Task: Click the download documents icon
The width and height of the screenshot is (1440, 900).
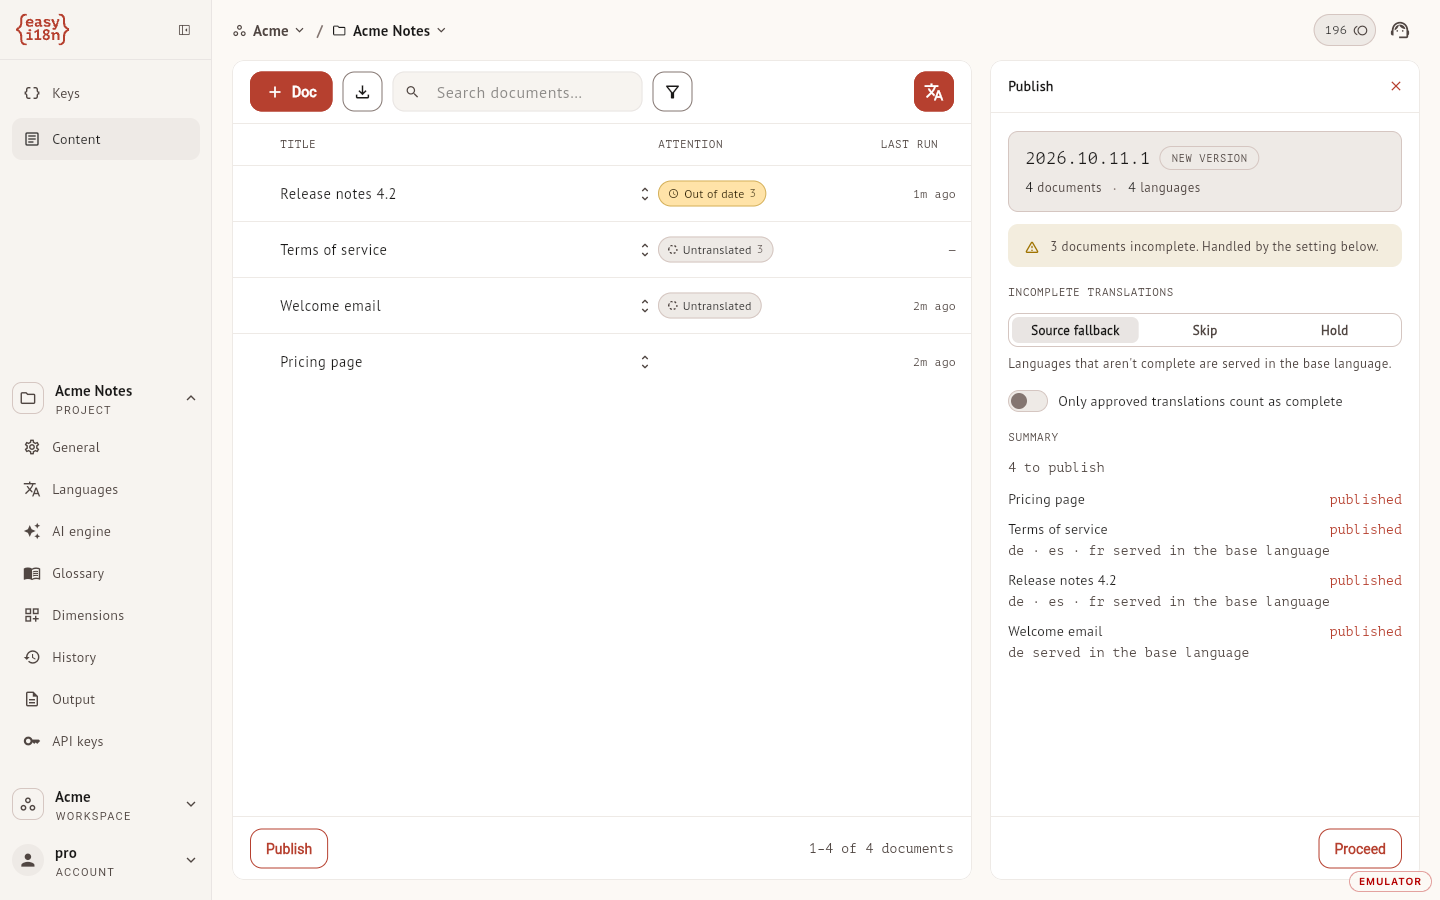Action: pos(362,92)
